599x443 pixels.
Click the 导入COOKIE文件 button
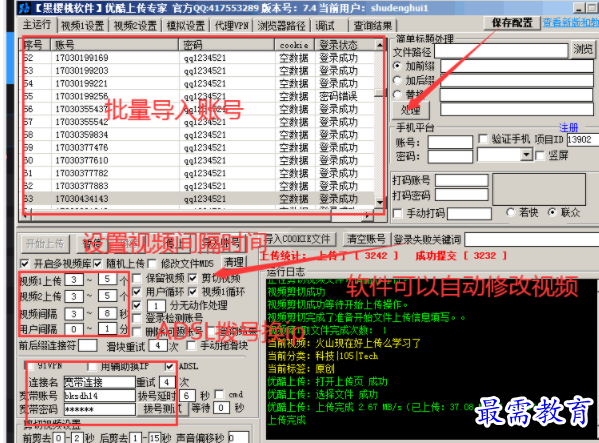[299, 239]
